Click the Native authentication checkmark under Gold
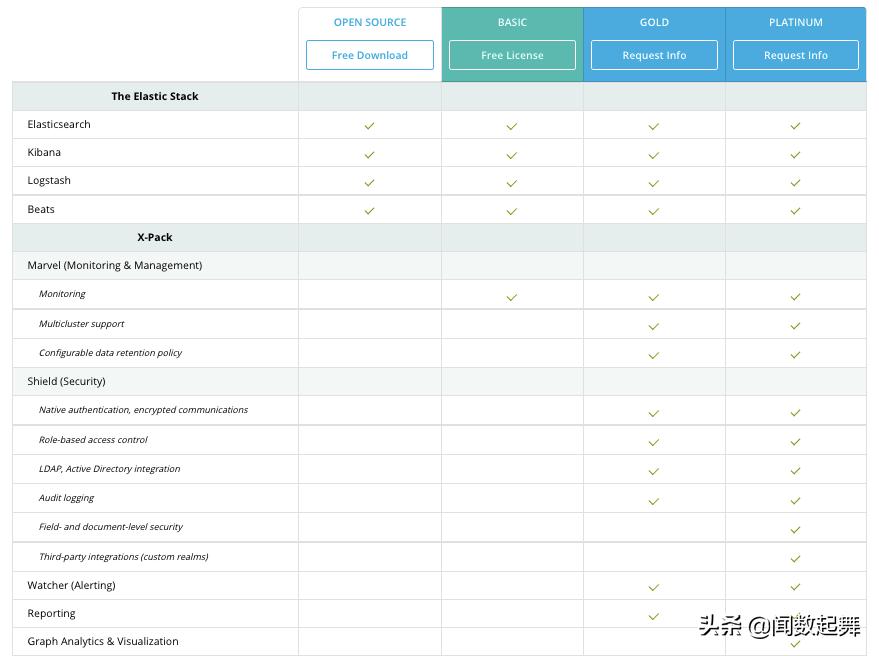The height and width of the screenshot is (656, 879). pyautogui.click(x=654, y=413)
